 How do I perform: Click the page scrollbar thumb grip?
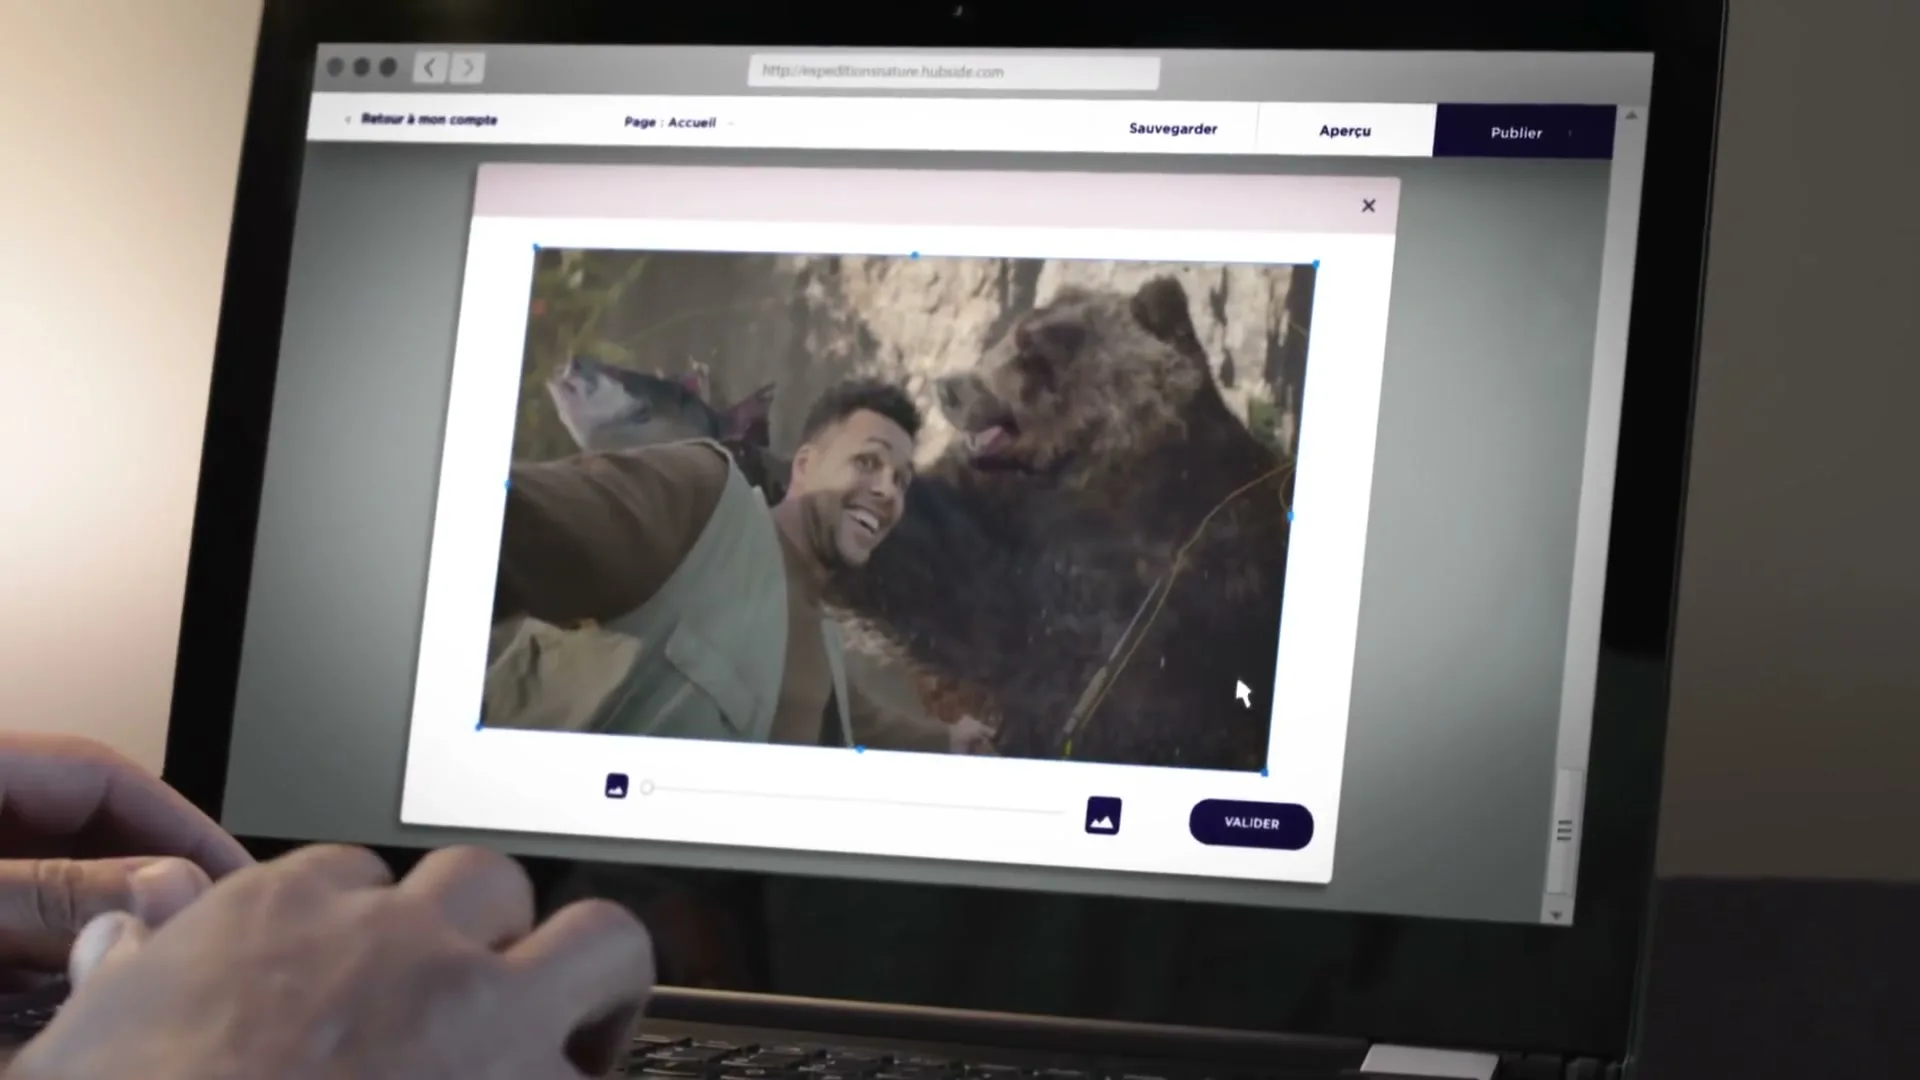(1564, 830)
